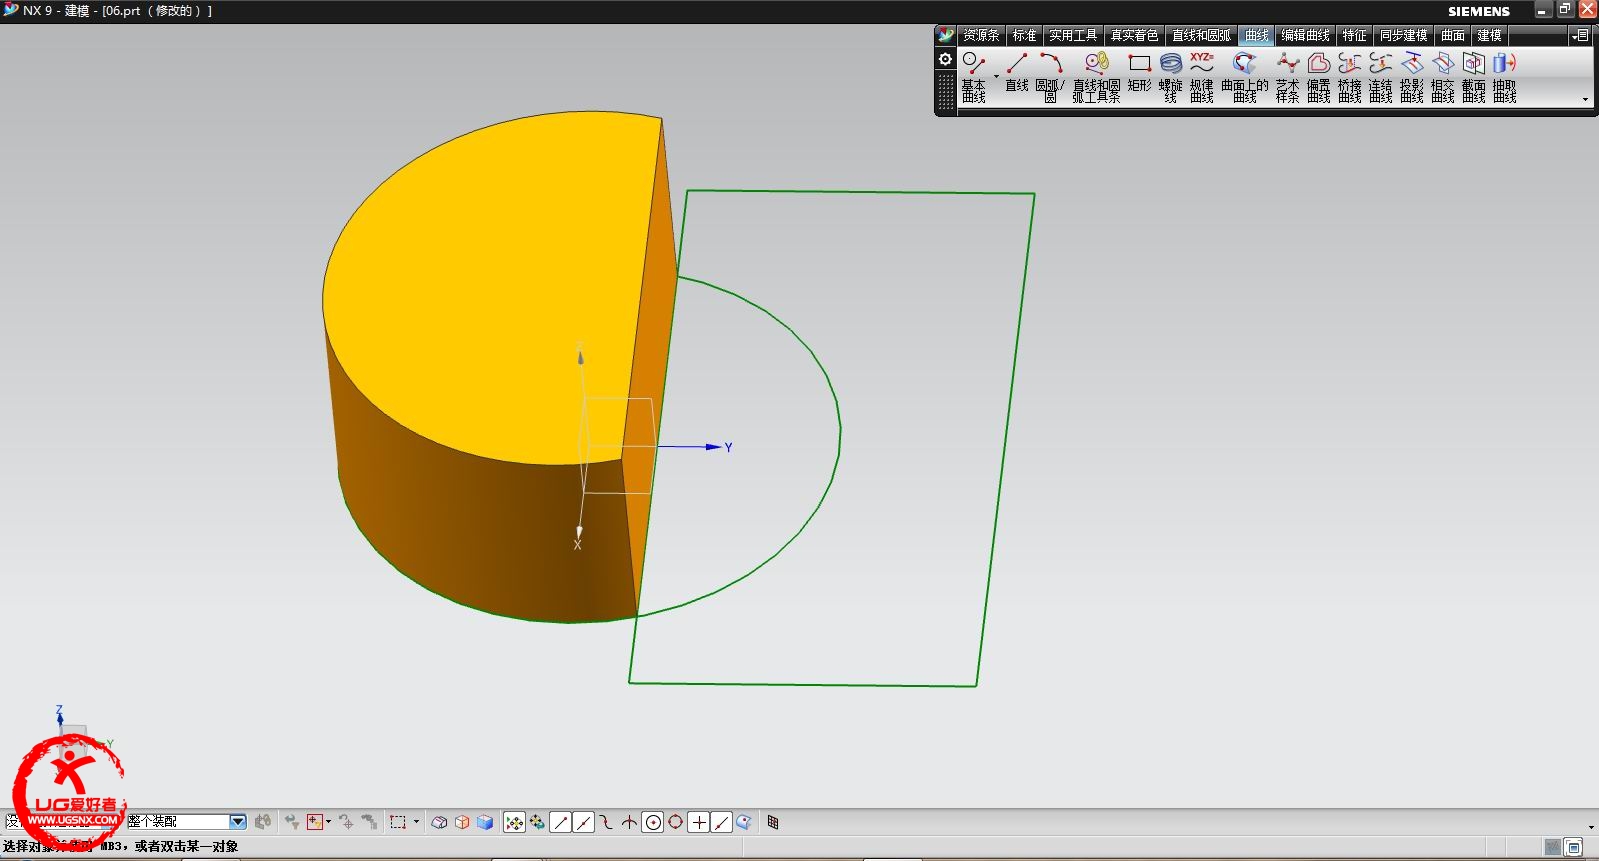Select the 截面曲线 (Section Curve) tool
Image resolution: width=1599 pixels, height=861 pixels.
1474,77
